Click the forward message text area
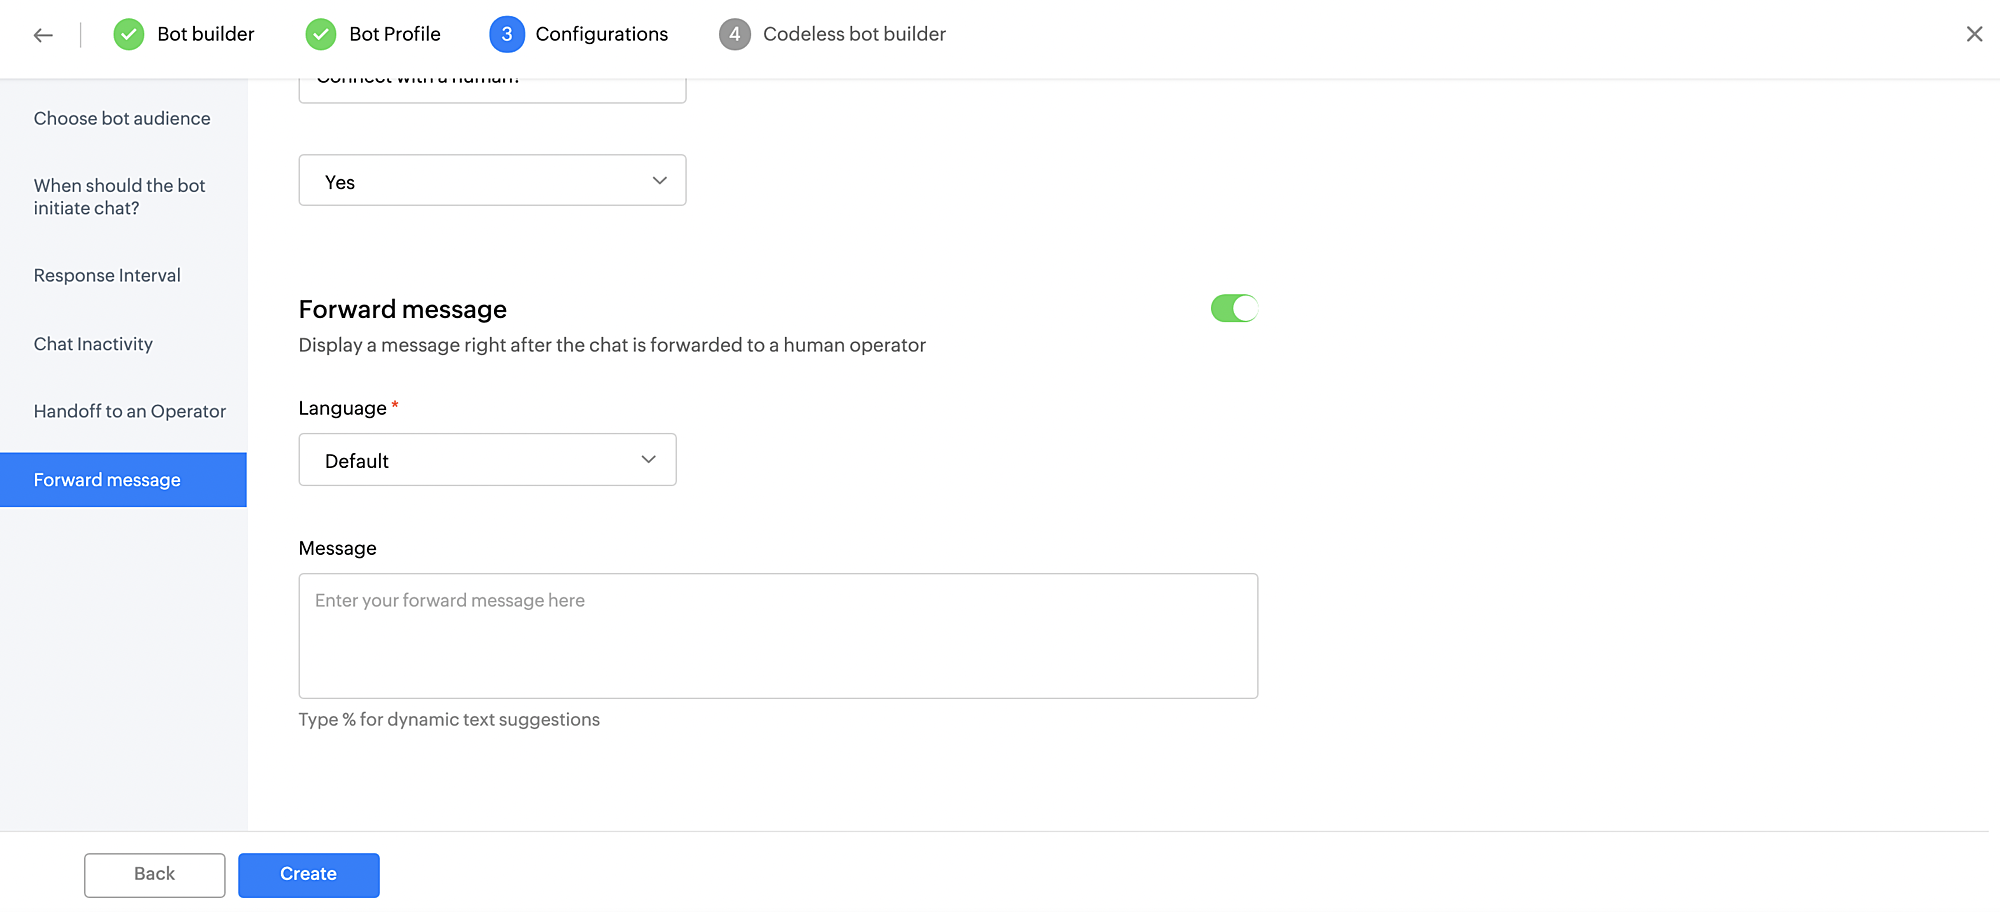 [778, 636]
